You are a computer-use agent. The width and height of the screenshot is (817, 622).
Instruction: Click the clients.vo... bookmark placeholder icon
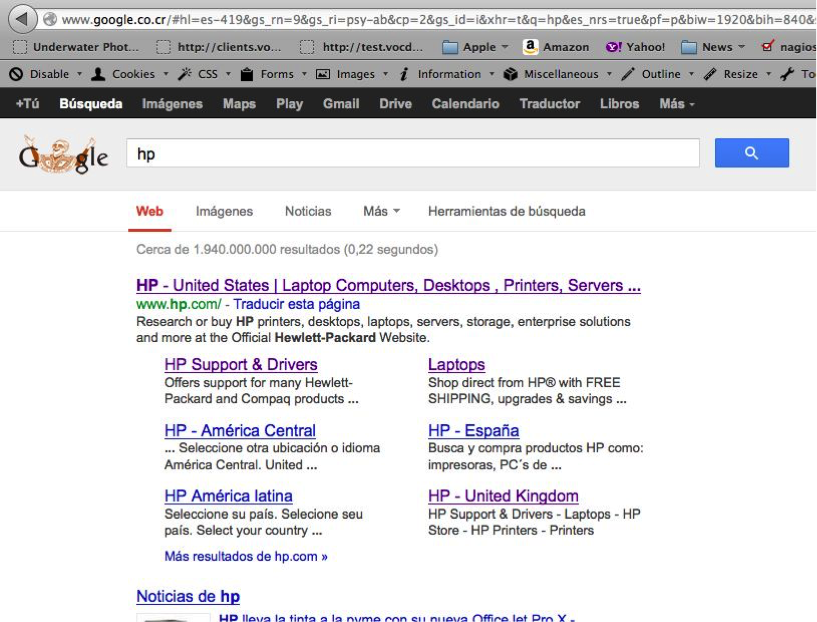164,47
